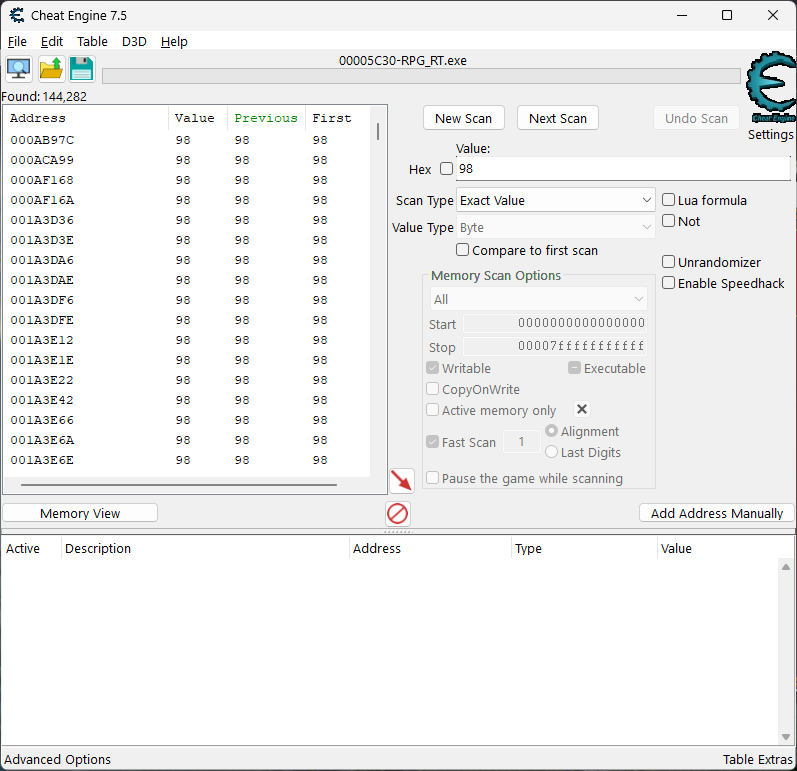This screenshot has width=797, height=771.
Task: Click the Start address field
Action: 555,323
